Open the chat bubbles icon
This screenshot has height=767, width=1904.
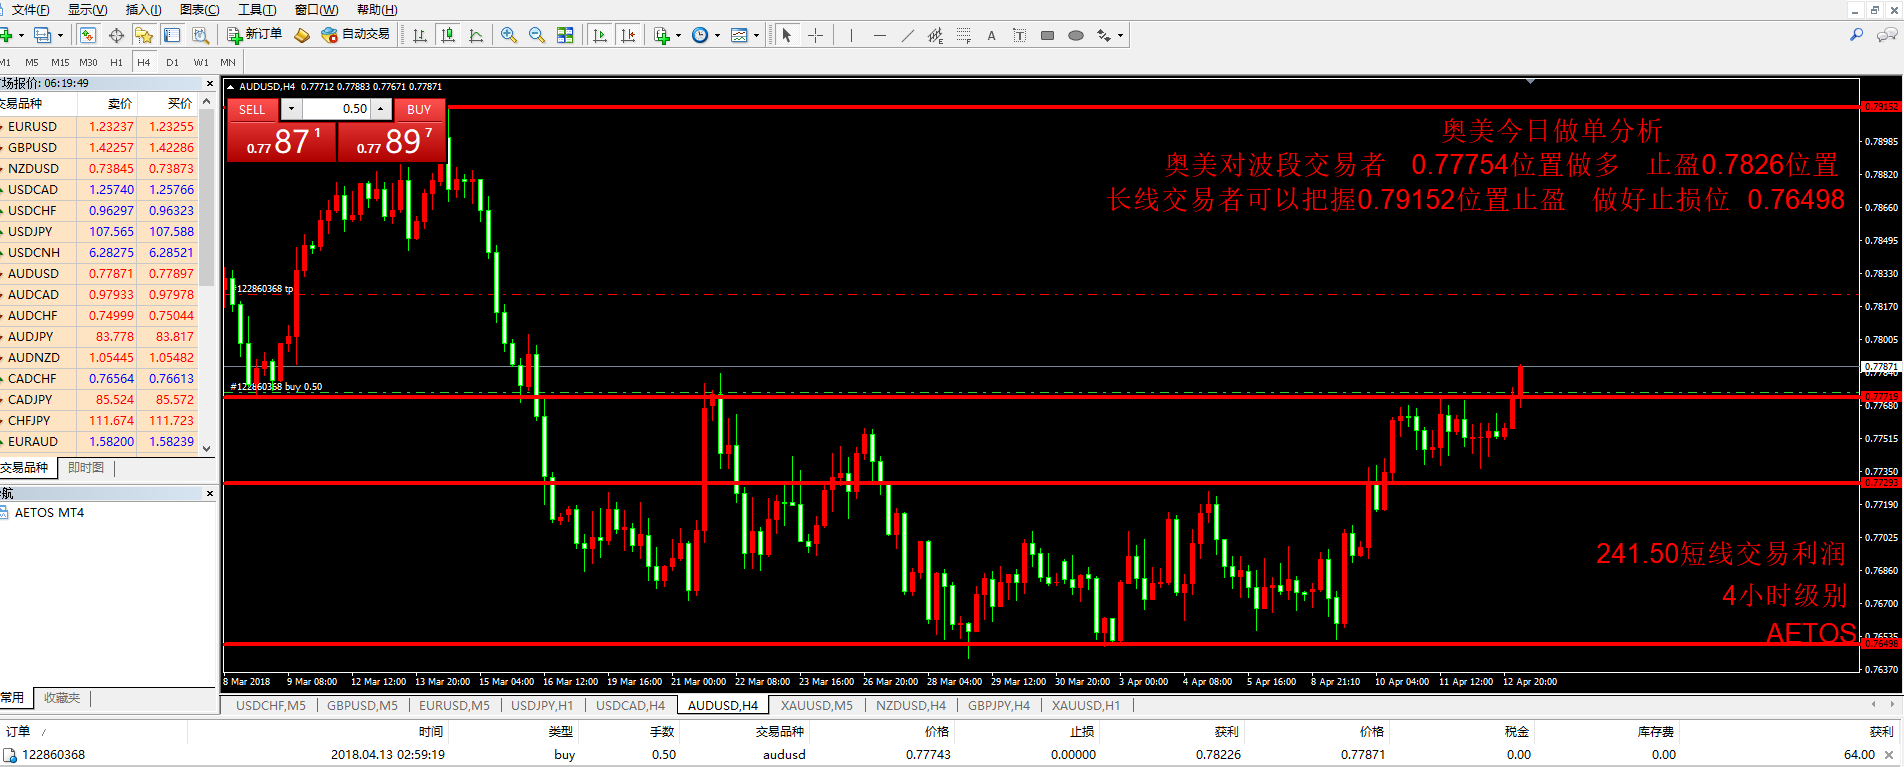click(1887, 35)
